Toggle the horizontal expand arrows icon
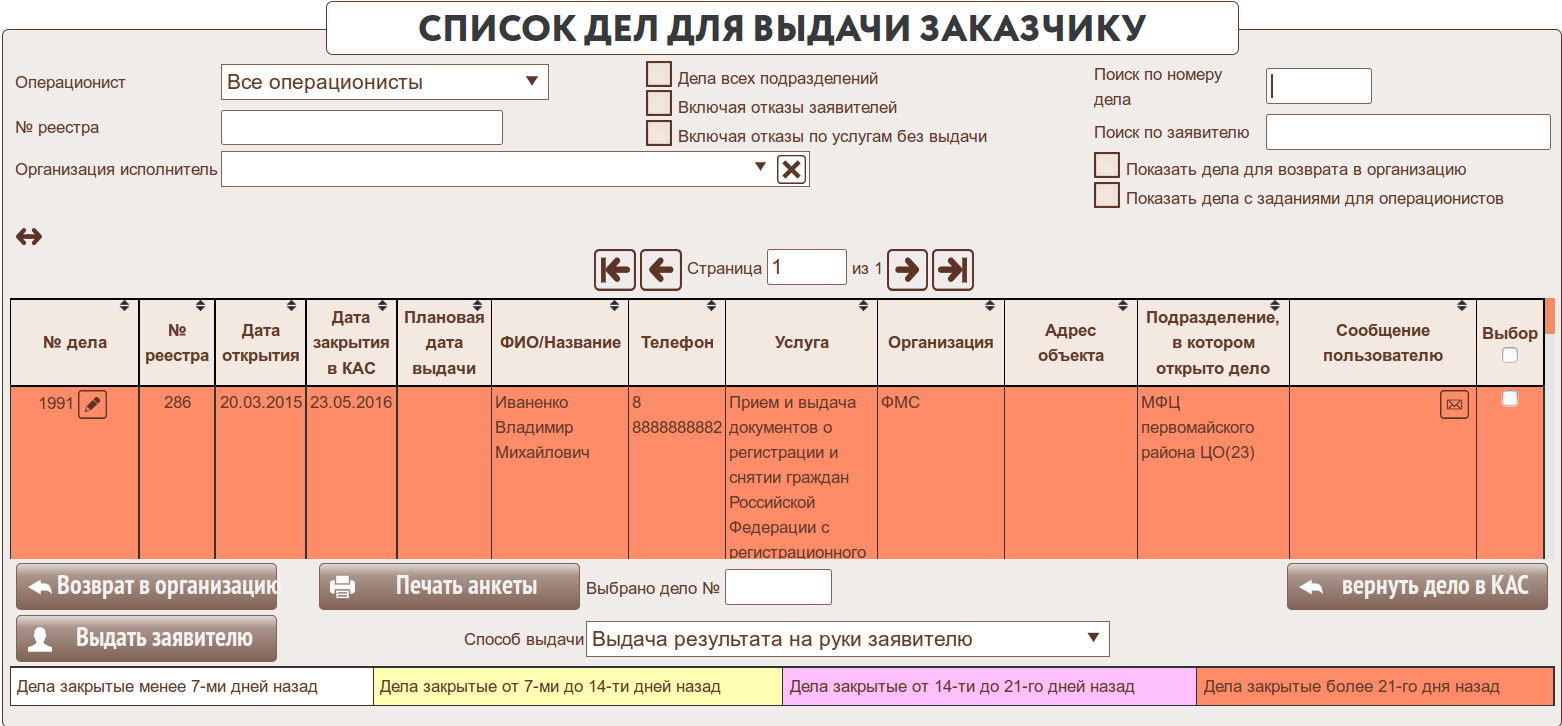Image resolution: width=1562 pixels, height=726 pixels. (x=29, y=237)
